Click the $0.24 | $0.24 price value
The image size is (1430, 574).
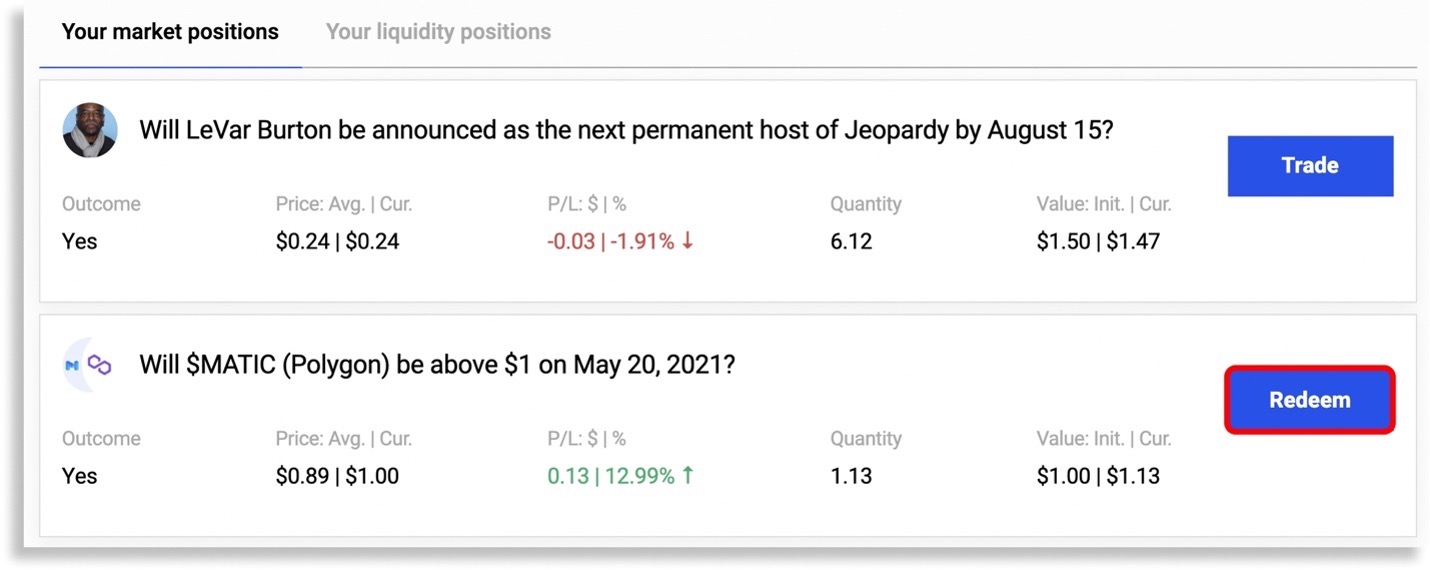pos(337,242)
